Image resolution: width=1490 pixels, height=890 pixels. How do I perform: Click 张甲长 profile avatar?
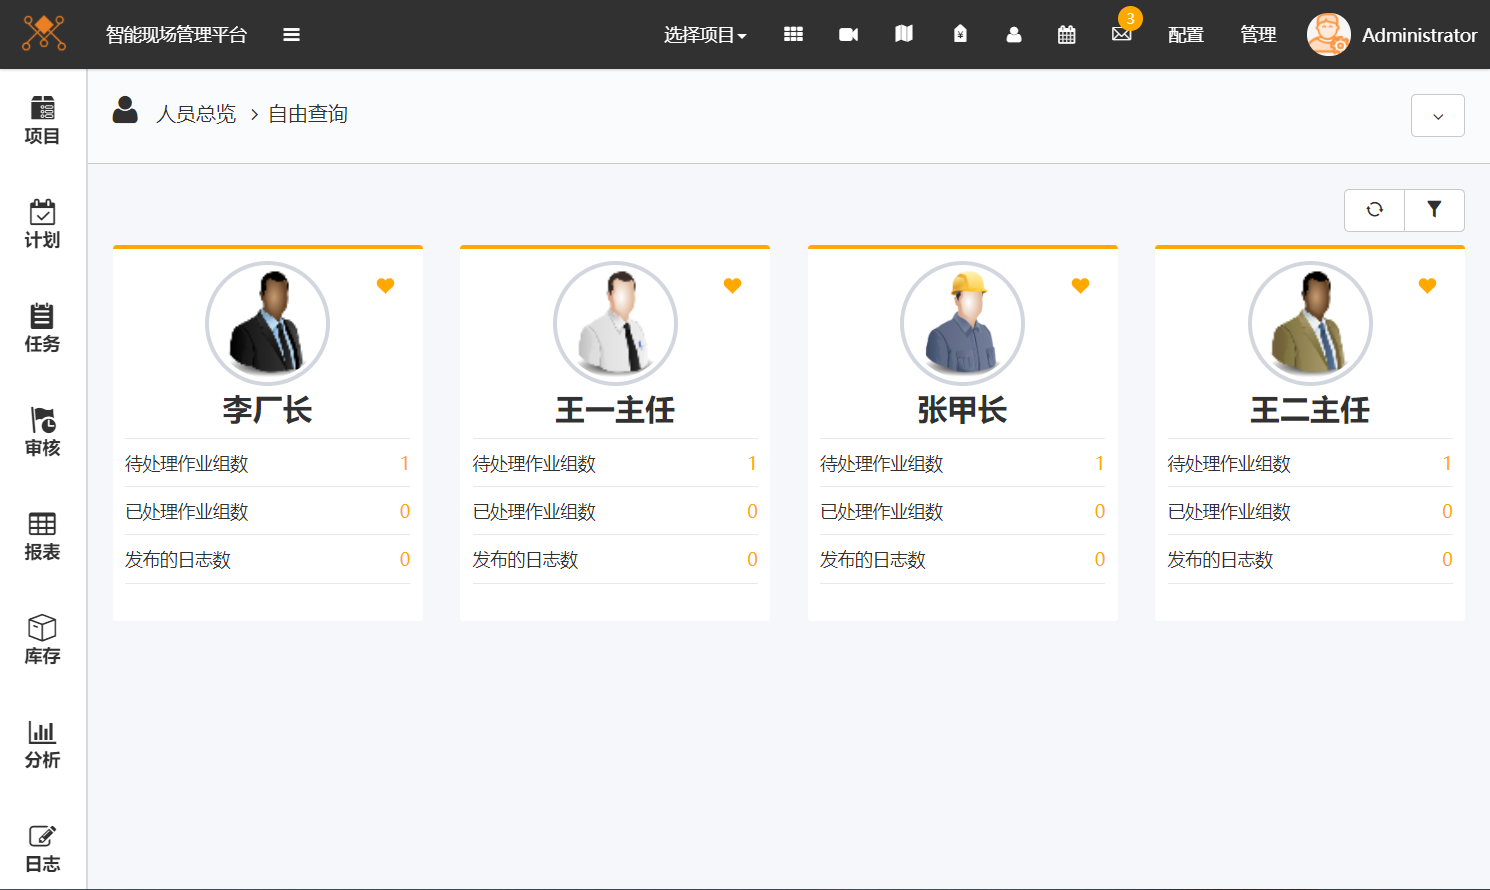pyautogui.click(x=962, y=323)
